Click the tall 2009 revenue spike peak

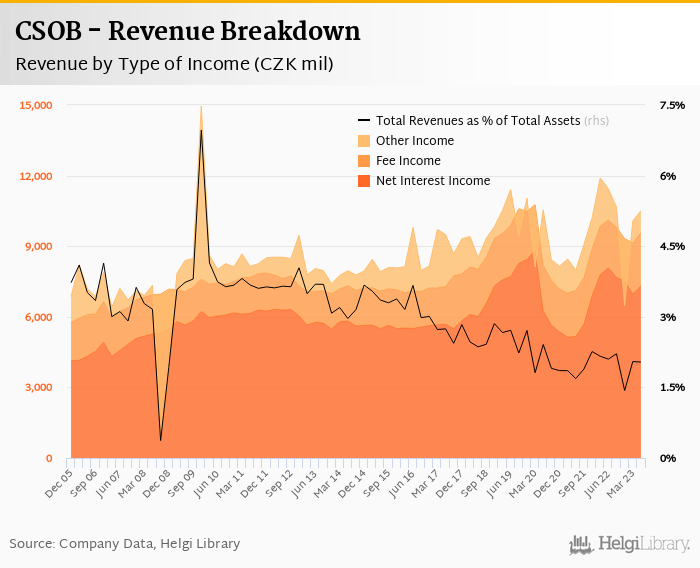(x=201, y=107)
